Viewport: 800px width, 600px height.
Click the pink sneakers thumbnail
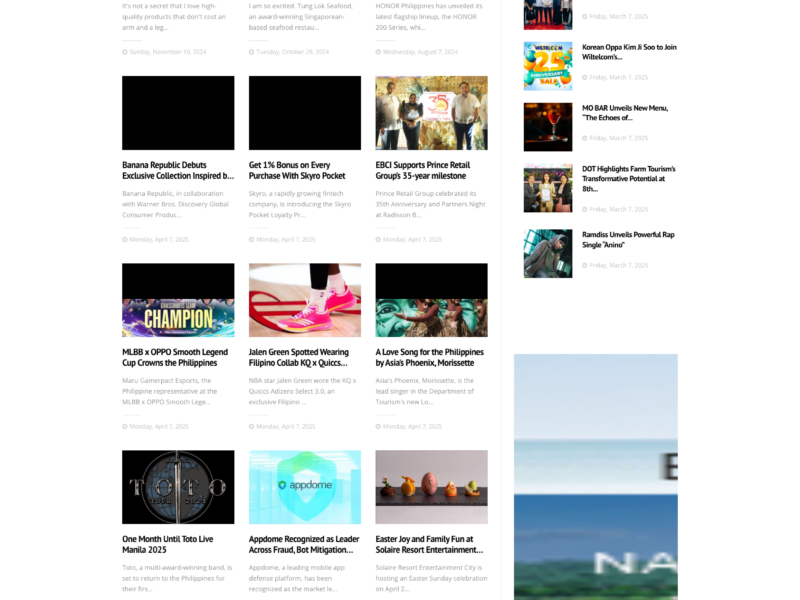(305, 300)
